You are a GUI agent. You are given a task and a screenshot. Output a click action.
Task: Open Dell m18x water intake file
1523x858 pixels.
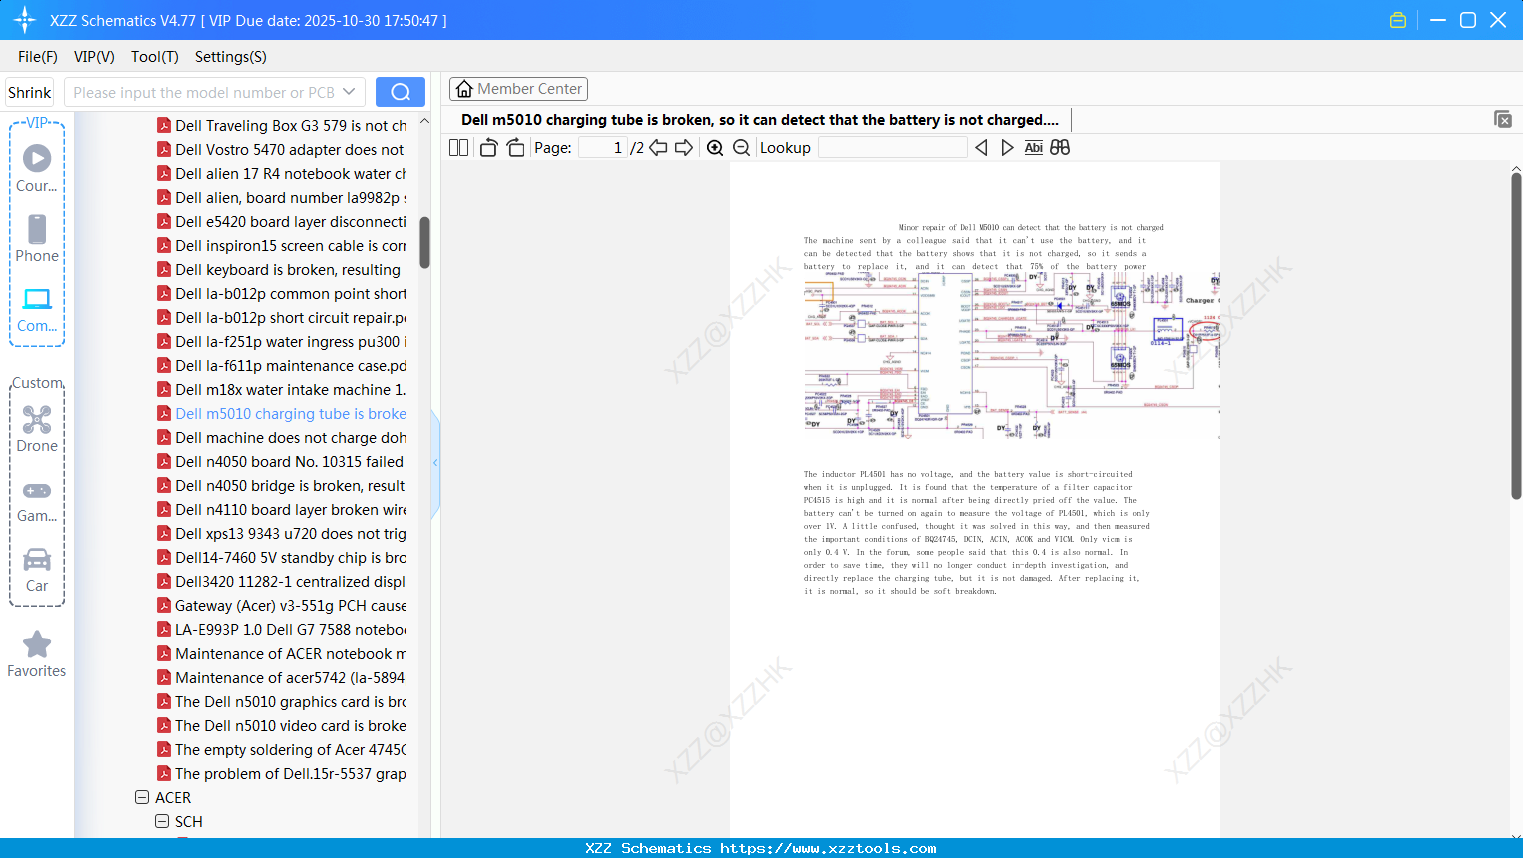(282, 390)
